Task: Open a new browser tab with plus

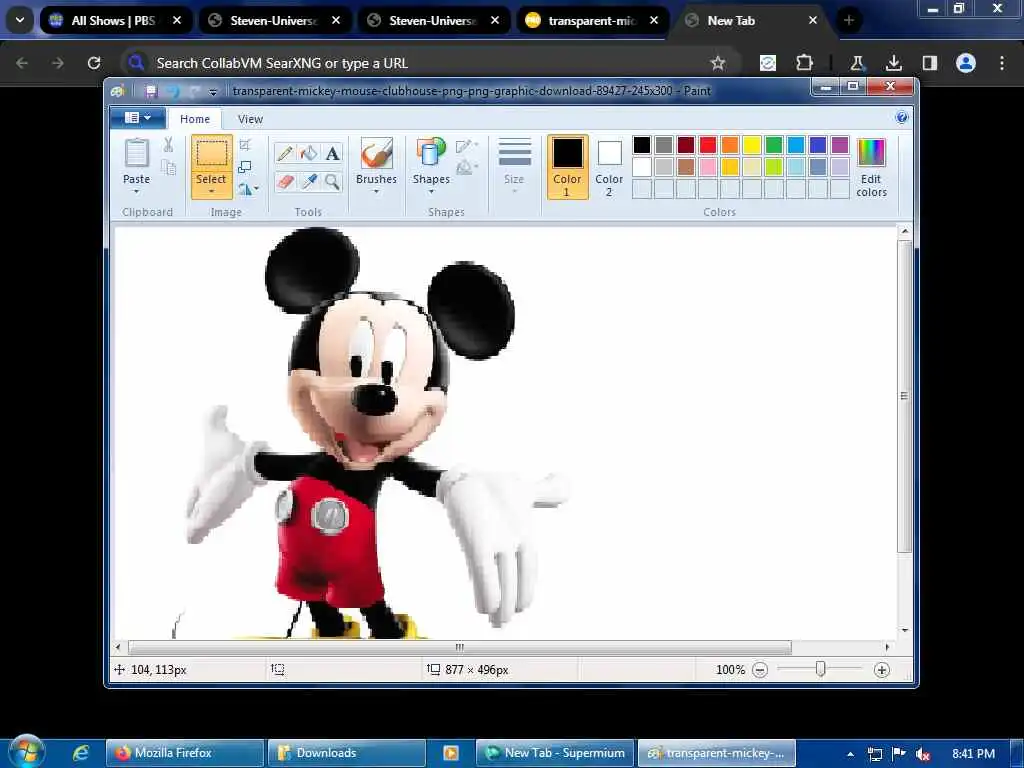Action: [848, 20]
